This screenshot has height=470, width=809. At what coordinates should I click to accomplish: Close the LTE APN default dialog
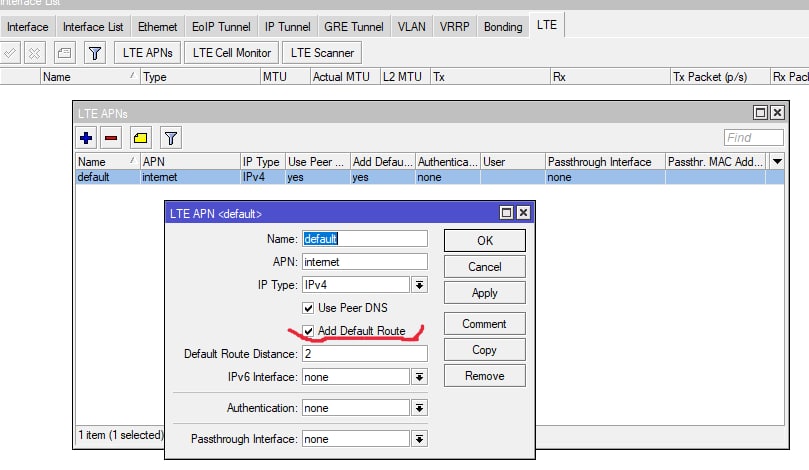coord(523,213)
